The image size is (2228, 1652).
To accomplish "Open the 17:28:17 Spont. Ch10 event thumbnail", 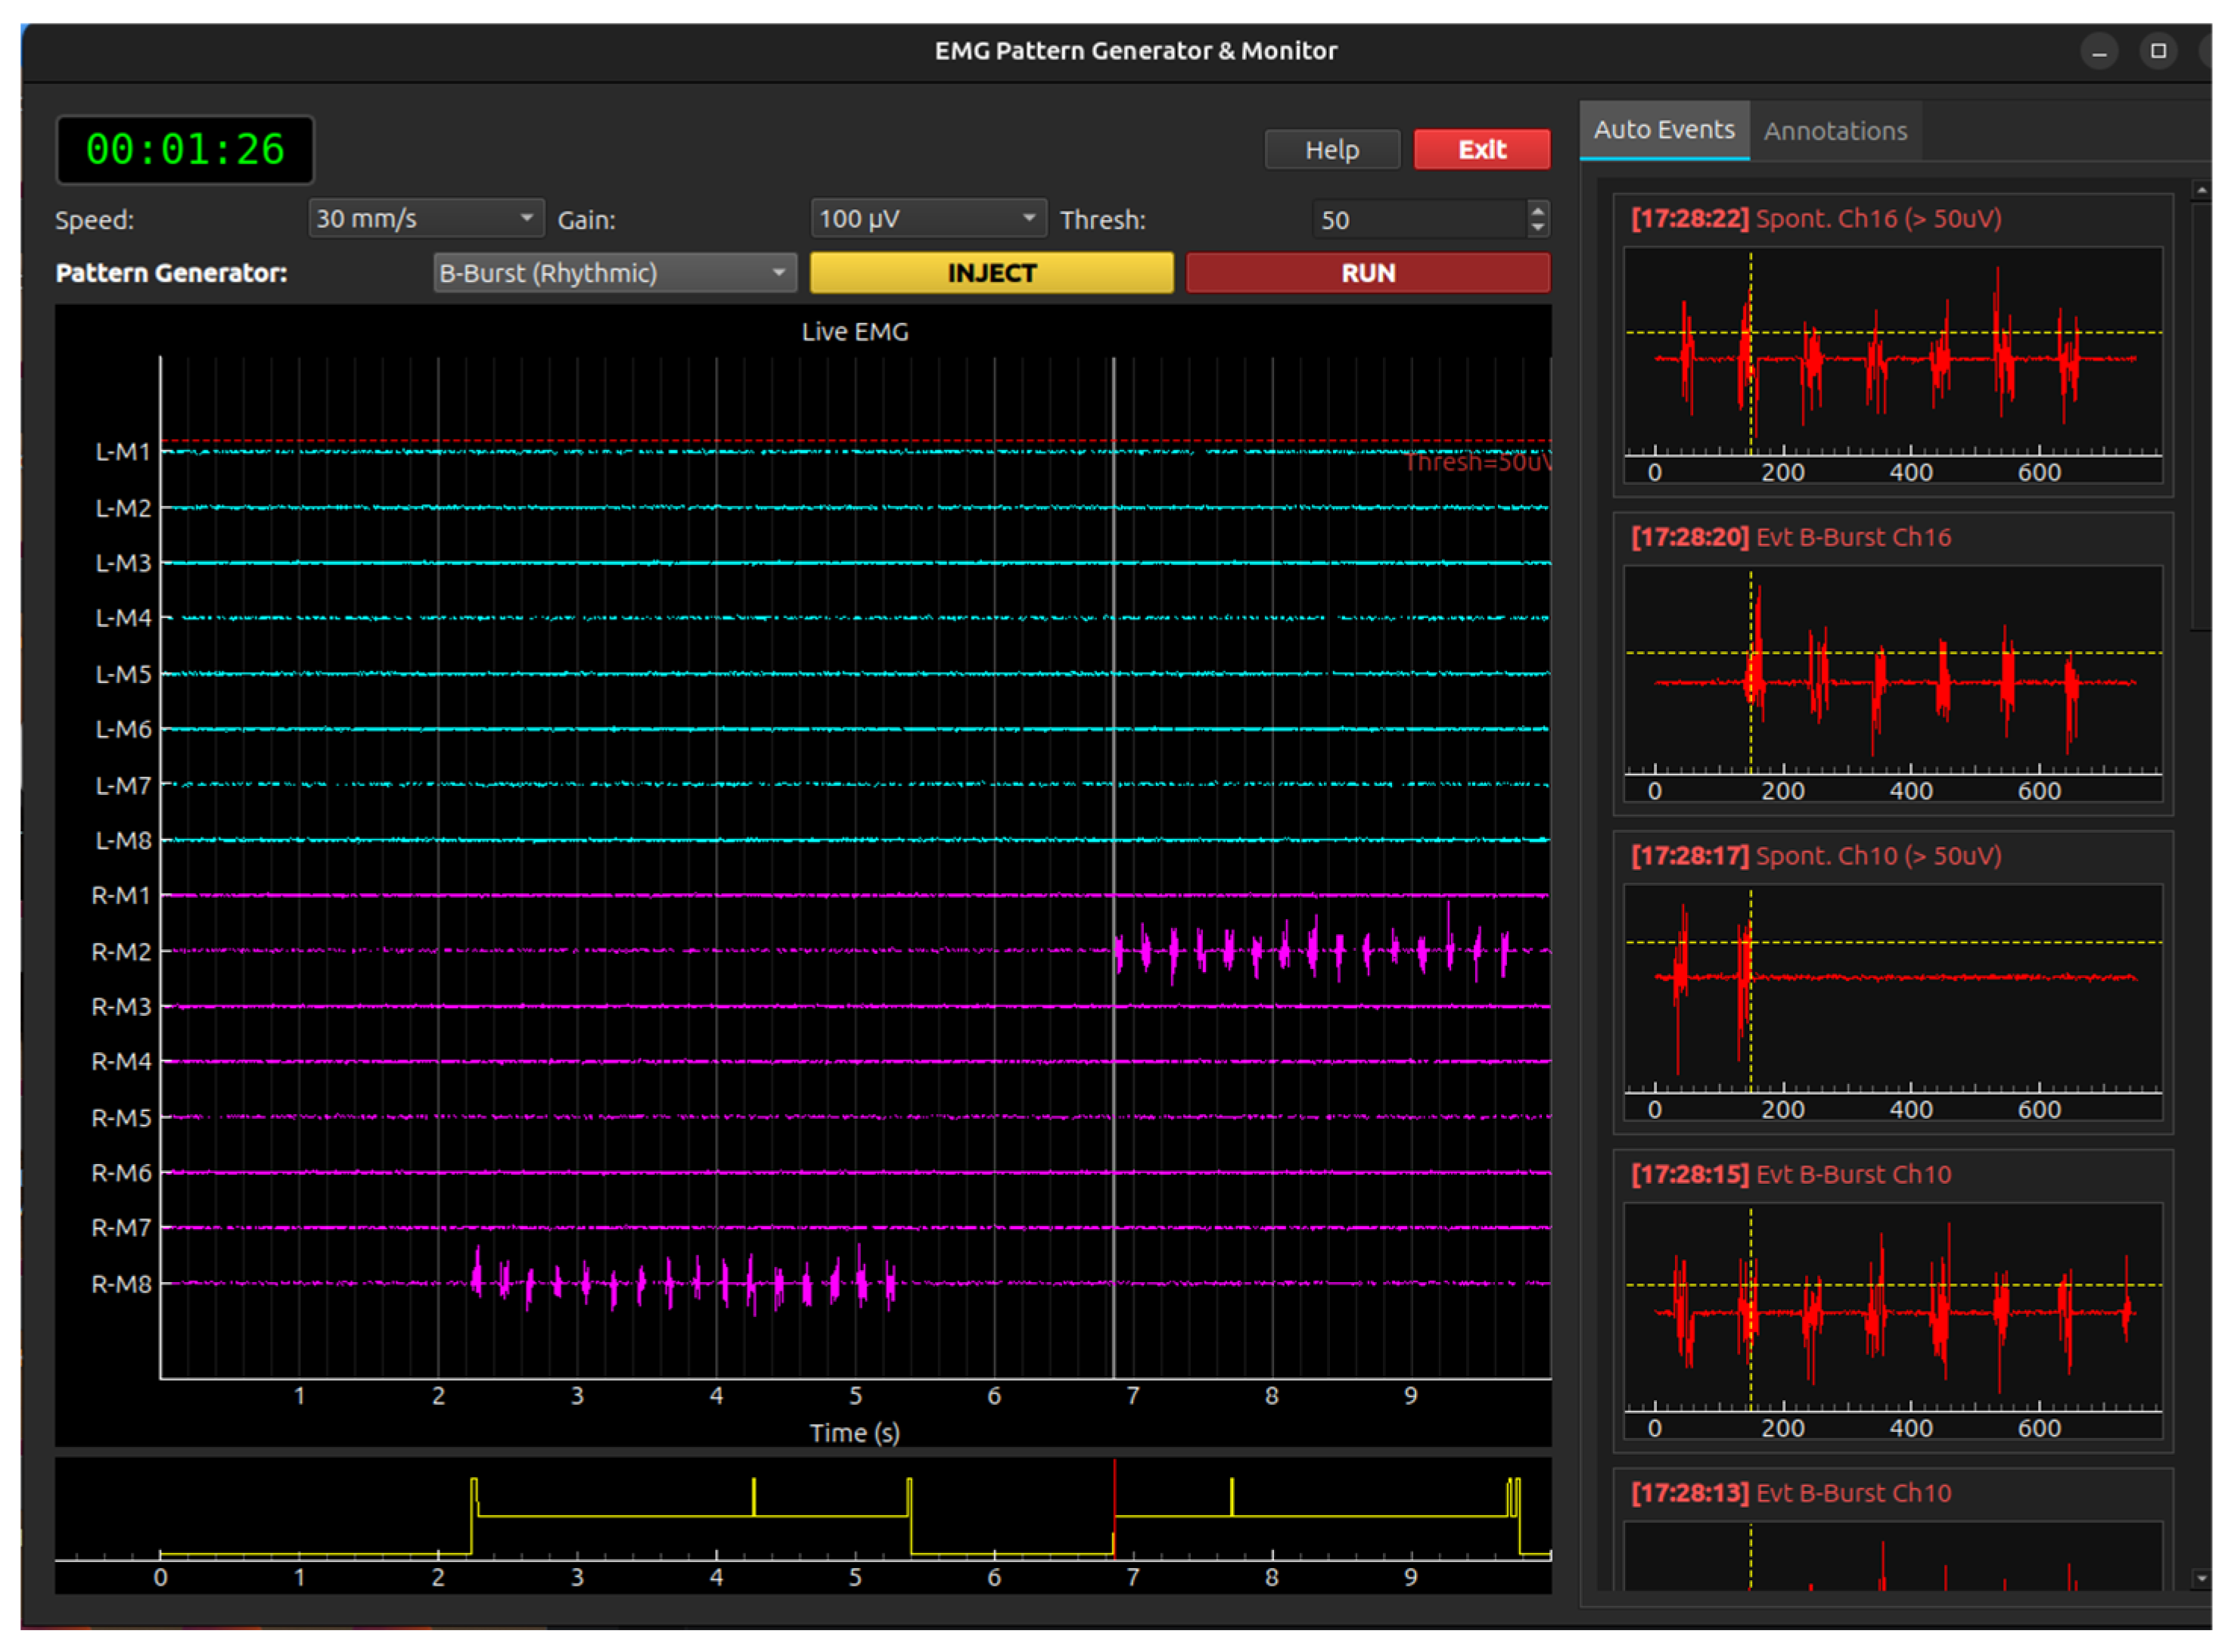I will 1892,982.
